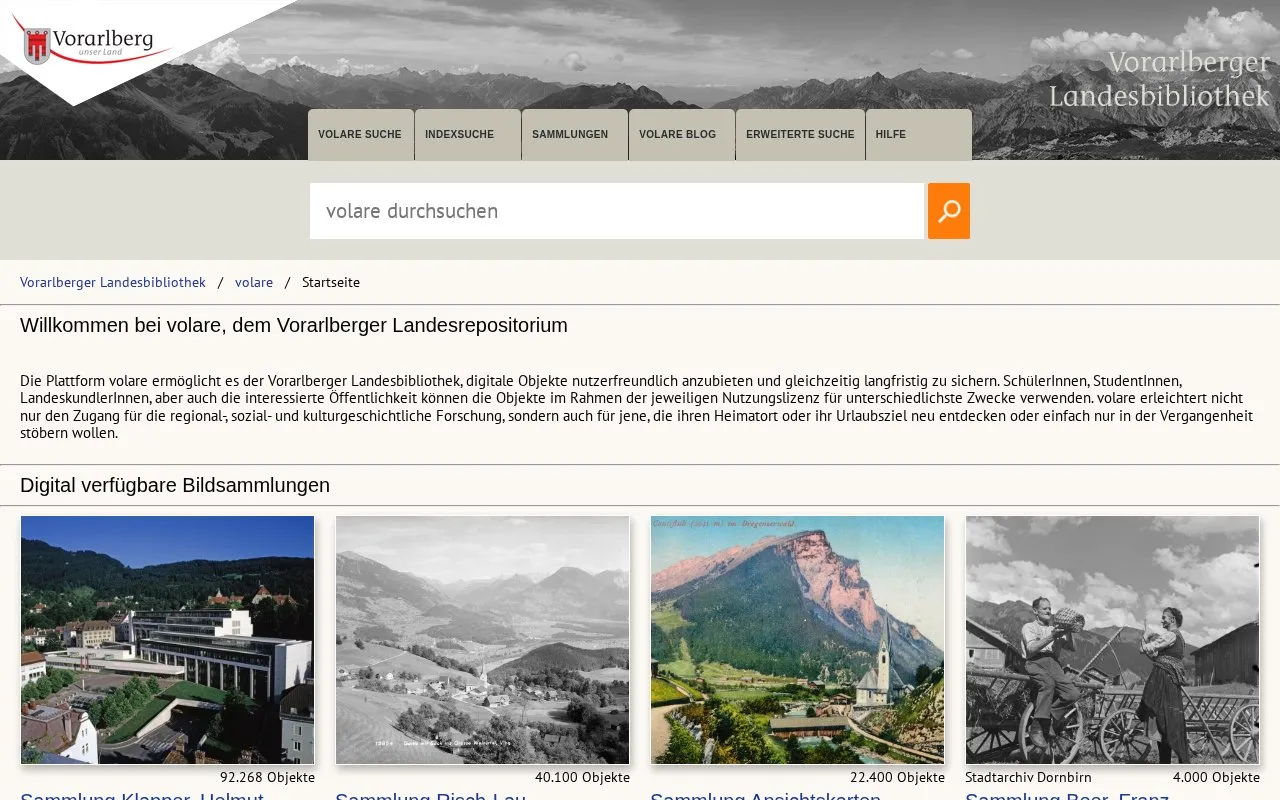This screenshot has width=1280, height=800.
Task: Open the Sammlung Beer, Franz thumbnail
Action: (1112, 640)
